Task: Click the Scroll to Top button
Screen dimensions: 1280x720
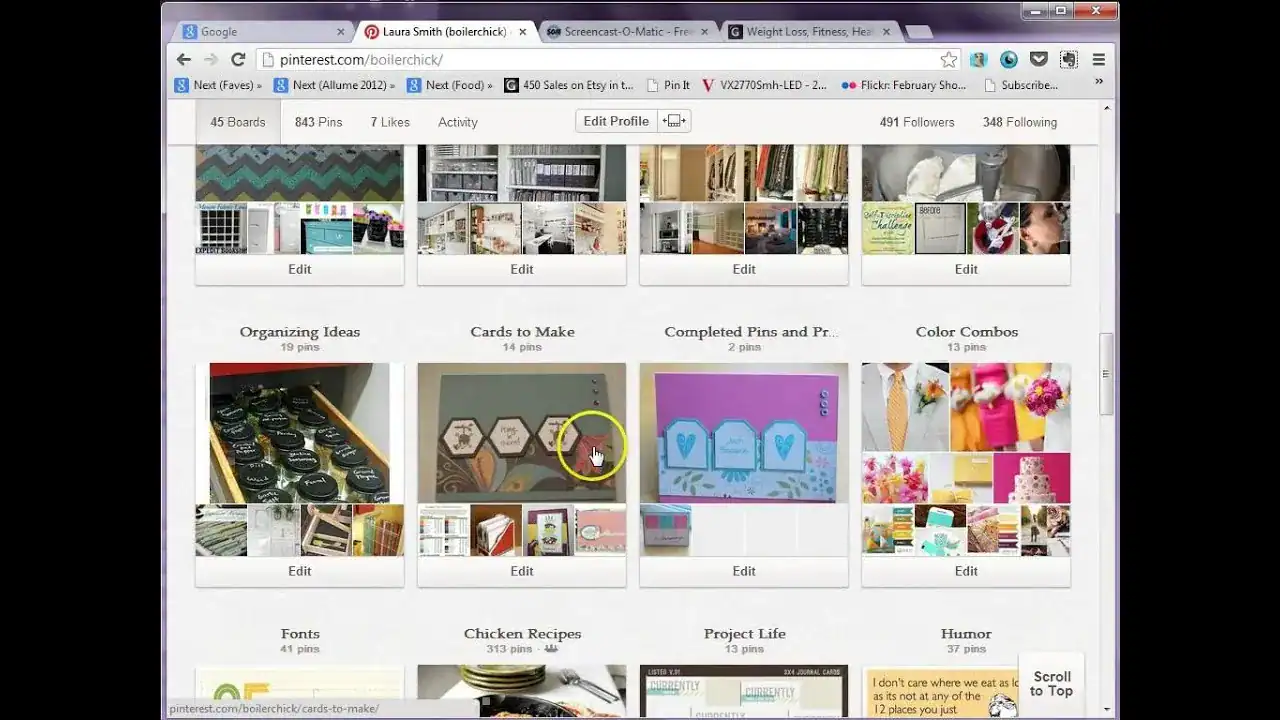Action: tap(1051, 684)
